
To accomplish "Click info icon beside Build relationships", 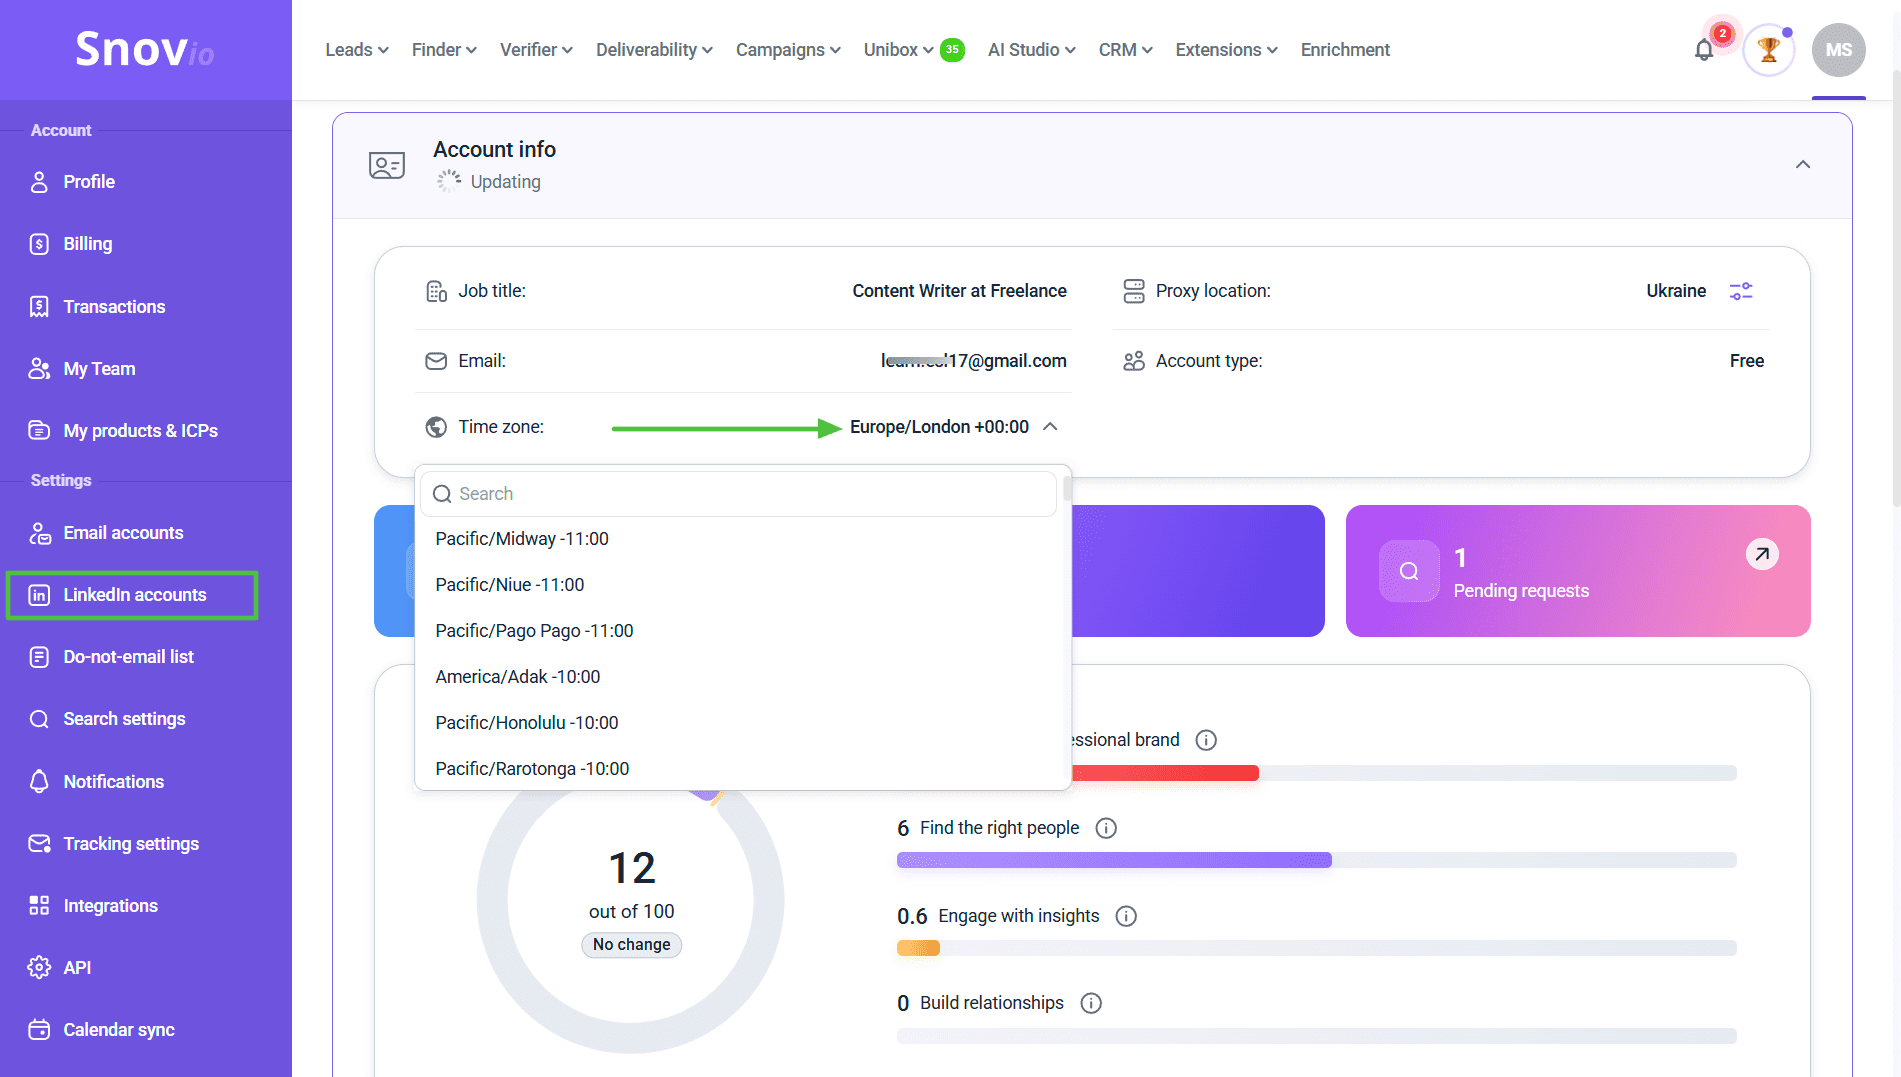I will [1091, 1003].
